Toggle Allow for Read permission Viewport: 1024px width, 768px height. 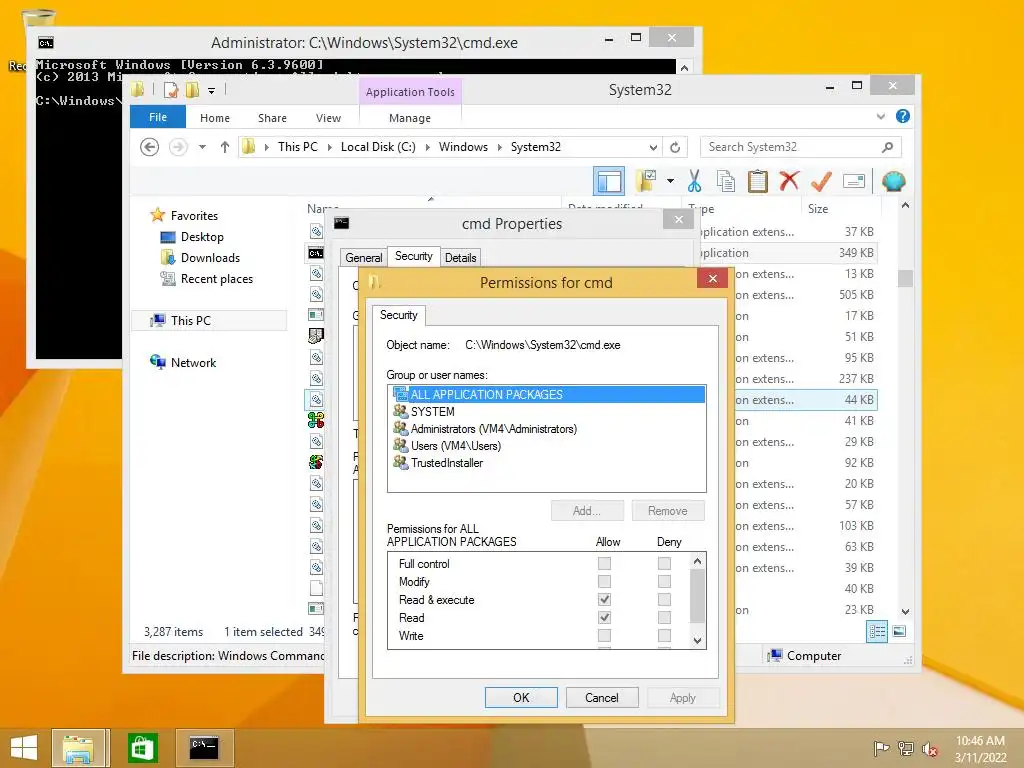click(x=604, y=617)
